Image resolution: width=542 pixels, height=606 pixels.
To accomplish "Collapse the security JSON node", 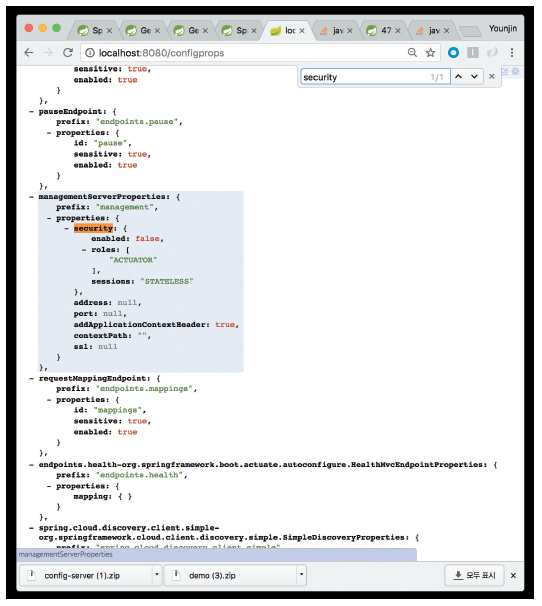I will coord(67,228).
